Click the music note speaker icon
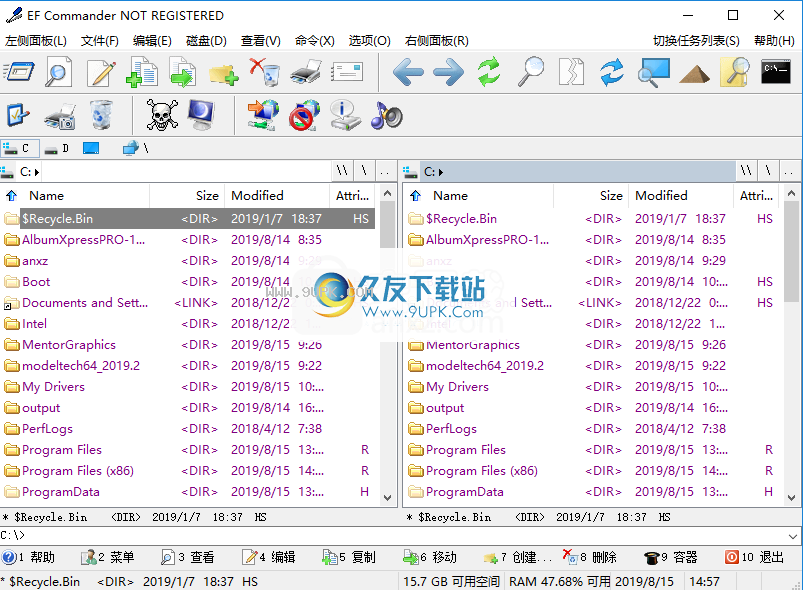 [387, 115]
